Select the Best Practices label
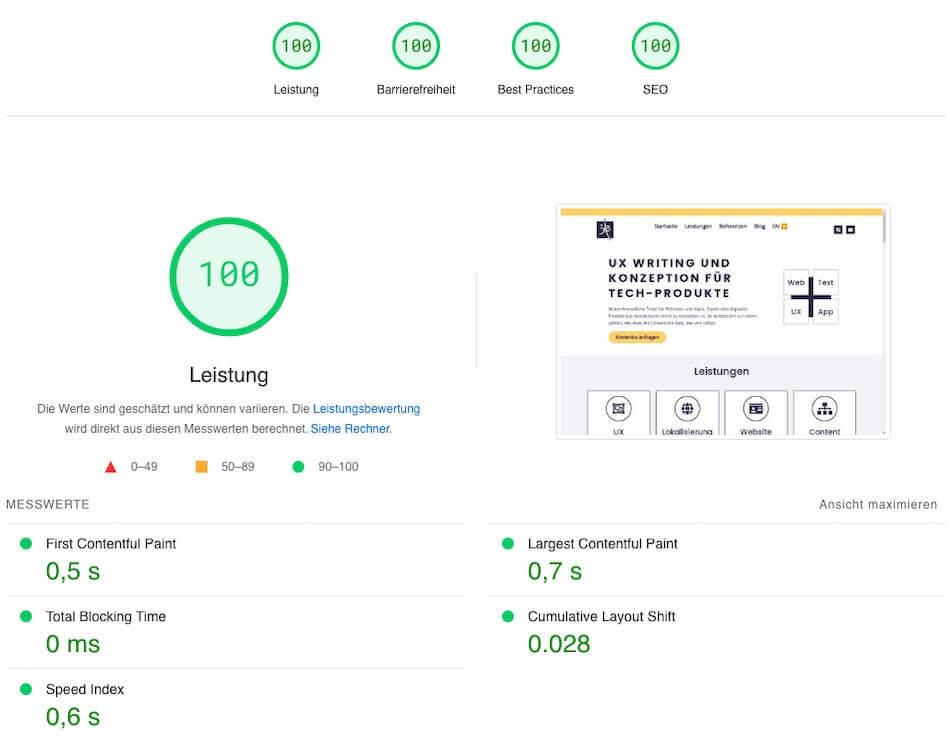The height and width of the screenshot is (742, 950). (x=536, y=90)
